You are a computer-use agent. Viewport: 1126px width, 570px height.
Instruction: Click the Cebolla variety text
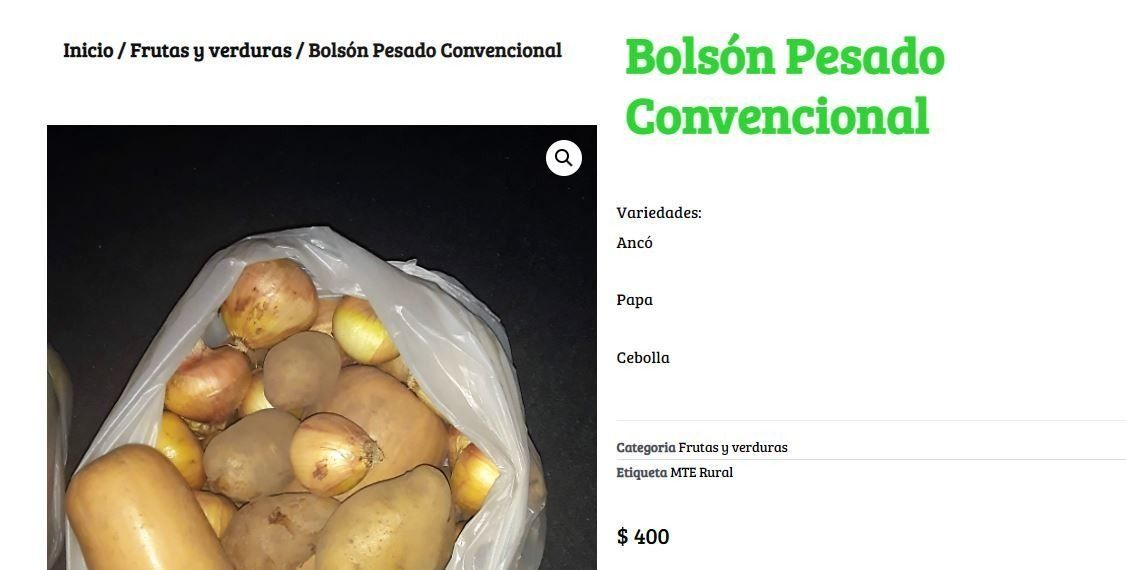pyautogui.click(x=643, y=358)
